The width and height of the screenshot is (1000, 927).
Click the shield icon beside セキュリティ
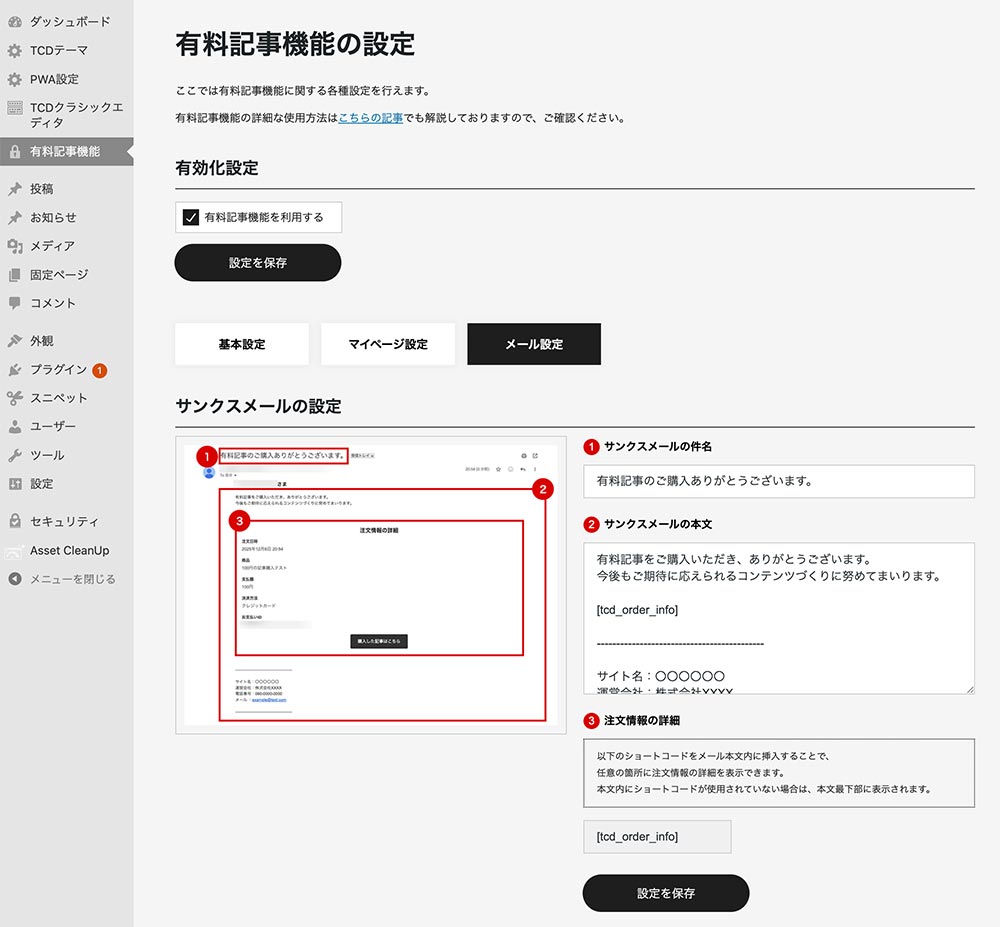coord(14,521)
